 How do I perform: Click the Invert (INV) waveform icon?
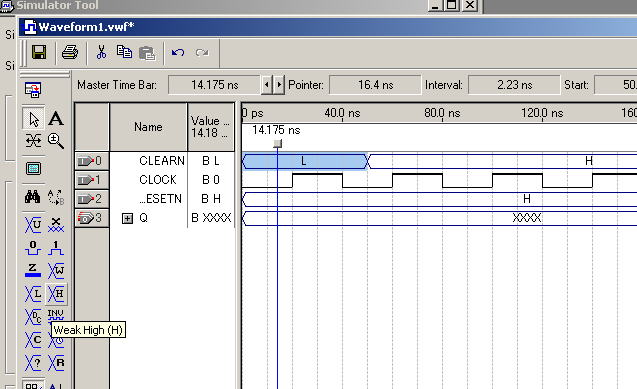[56, 315]
